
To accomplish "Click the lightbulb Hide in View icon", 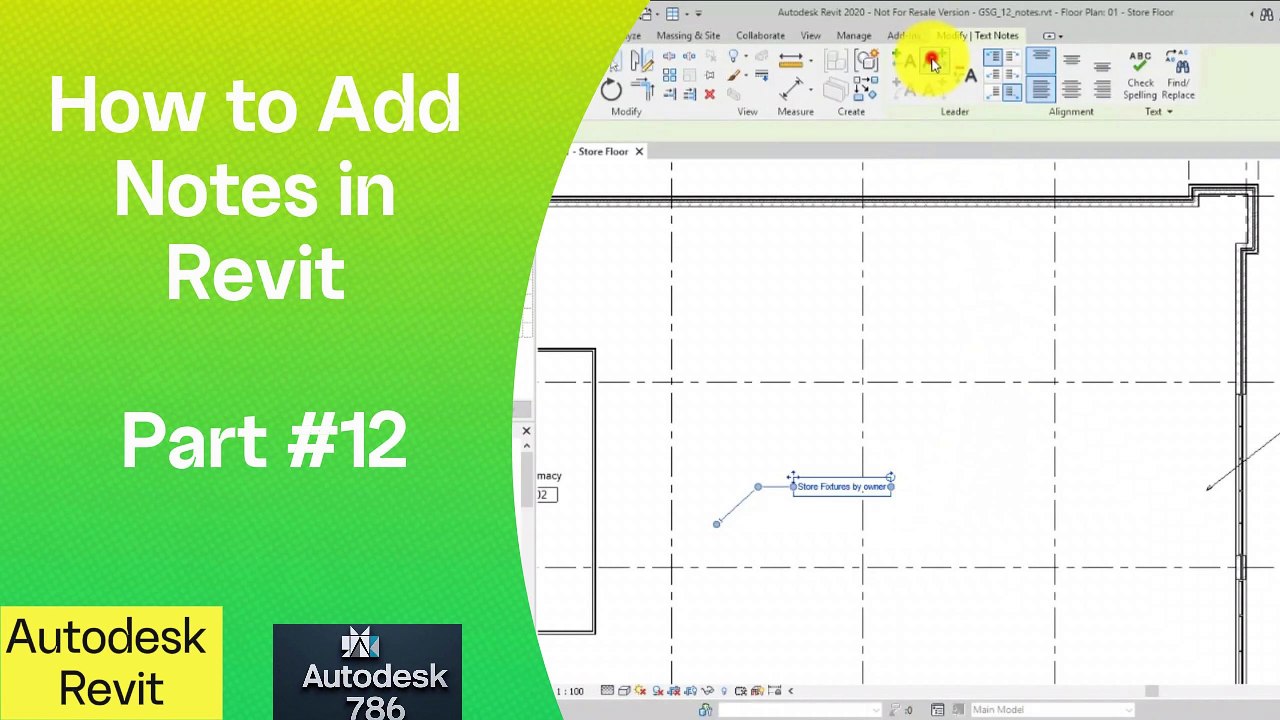I will 733,56.
